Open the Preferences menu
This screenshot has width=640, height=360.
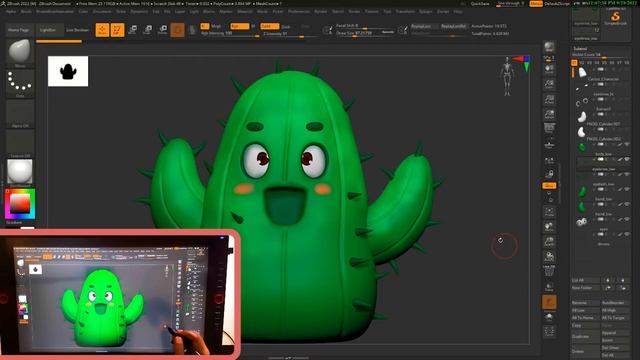(299, 11)
